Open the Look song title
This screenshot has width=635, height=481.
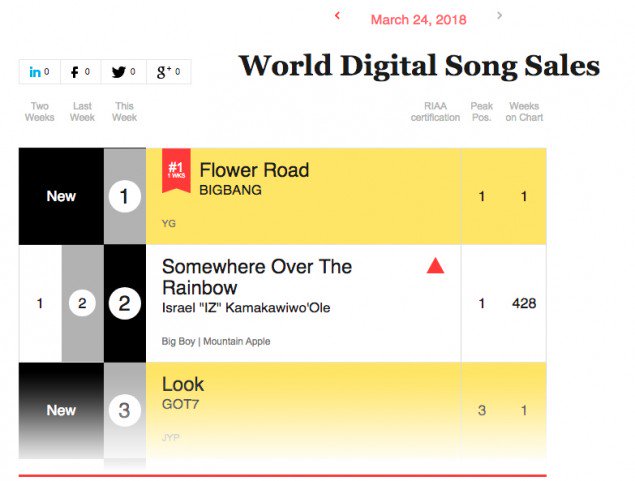pos(183,384)
